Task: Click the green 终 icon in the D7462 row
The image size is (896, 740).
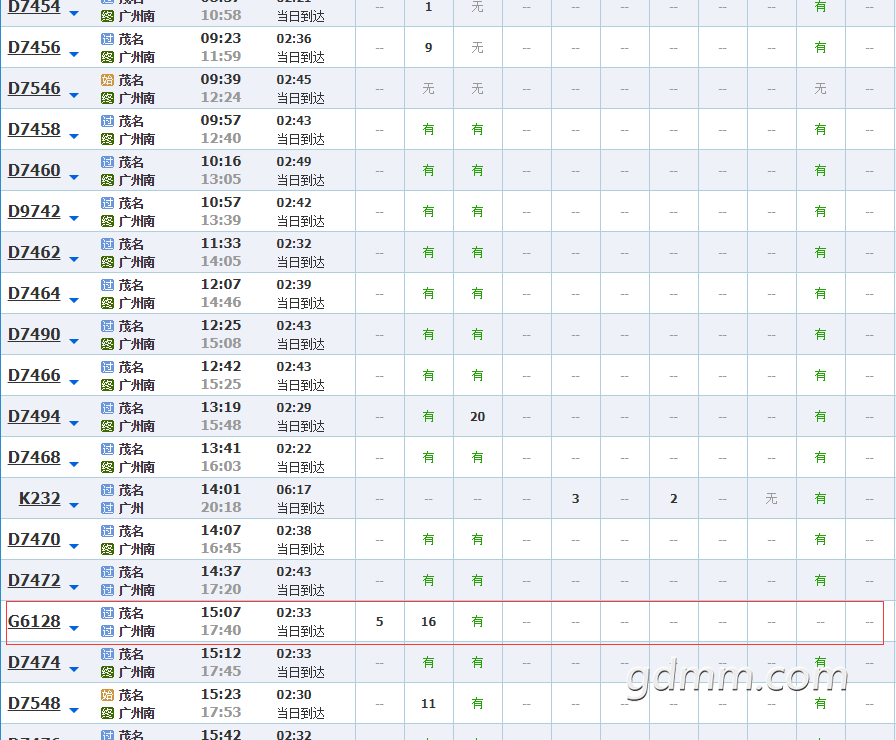Action: pyautogui.click(x=107, y=262)
